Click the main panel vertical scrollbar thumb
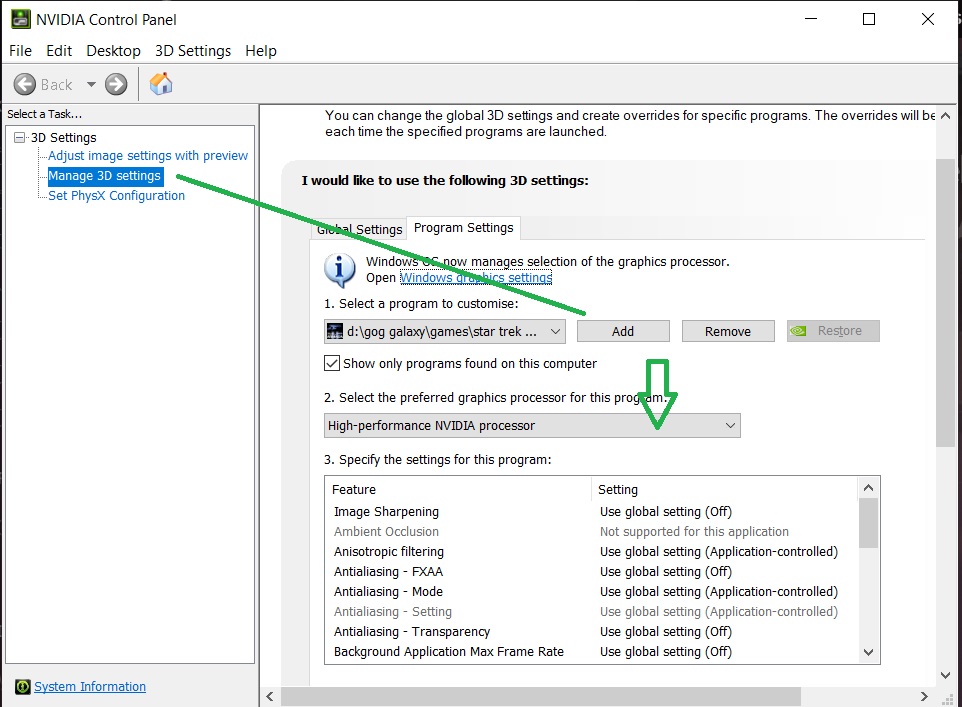The width and height of the screenshot is (962, 707). click(945, 303)
